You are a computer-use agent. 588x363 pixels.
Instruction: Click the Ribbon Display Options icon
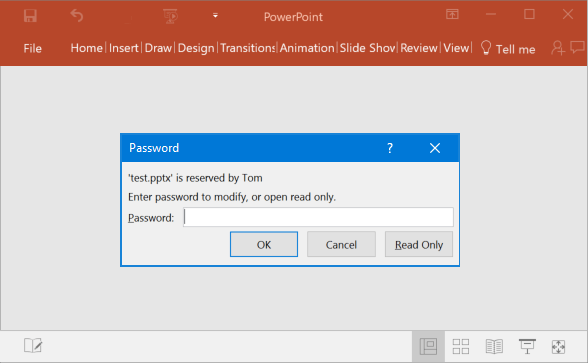click(x=452, y=14)
